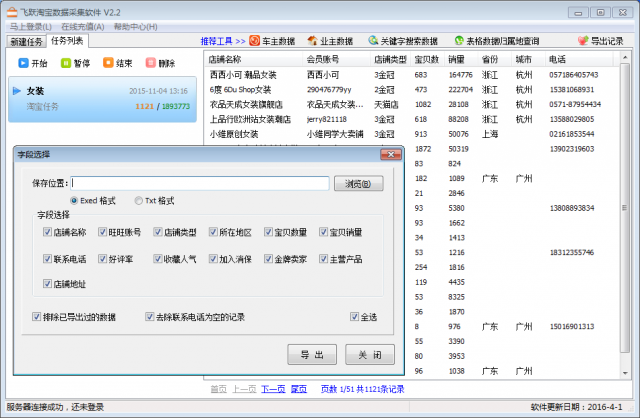The width and height of the screenshot is (640, 418).
Task: Open the 帮助中心(H) menu
Action: pyautogui.click(x=136, y=27)
